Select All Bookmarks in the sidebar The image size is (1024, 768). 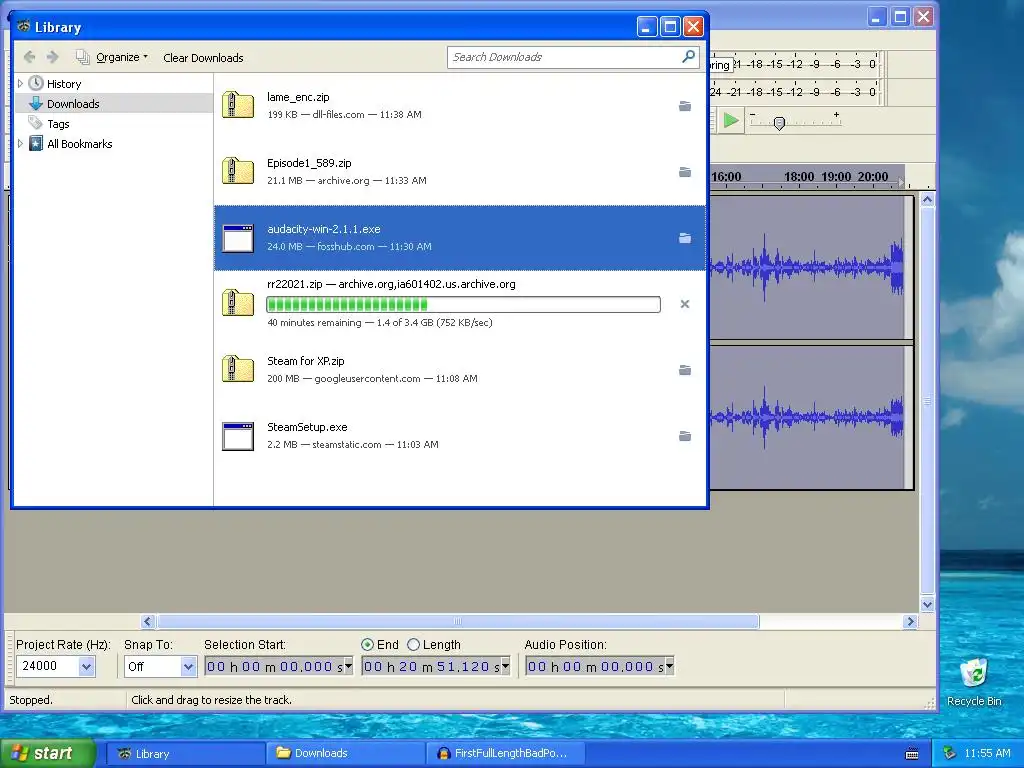(x=79, y=144)
